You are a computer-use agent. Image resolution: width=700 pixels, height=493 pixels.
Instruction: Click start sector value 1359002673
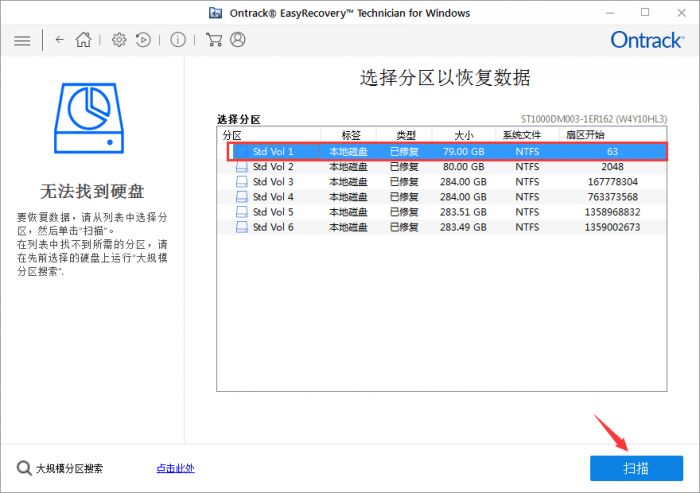pos(612,227)
